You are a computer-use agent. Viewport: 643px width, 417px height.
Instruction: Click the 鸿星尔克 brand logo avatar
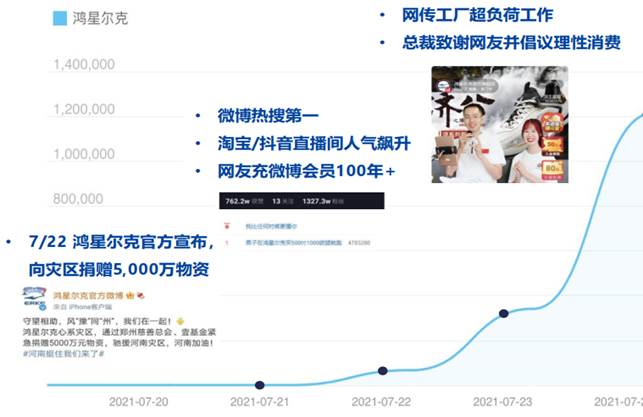(x=34, y=298)
